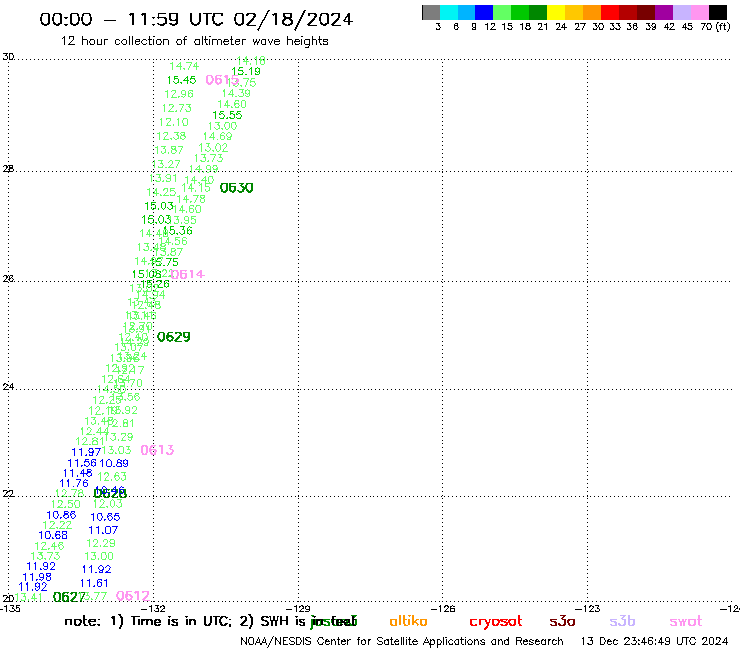Click the blue 10.65 wave height value

tap(105, 517)
